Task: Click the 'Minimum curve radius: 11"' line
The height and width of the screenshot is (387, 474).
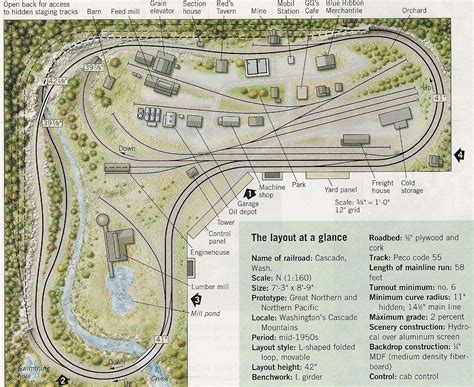Action: [416, 297]
